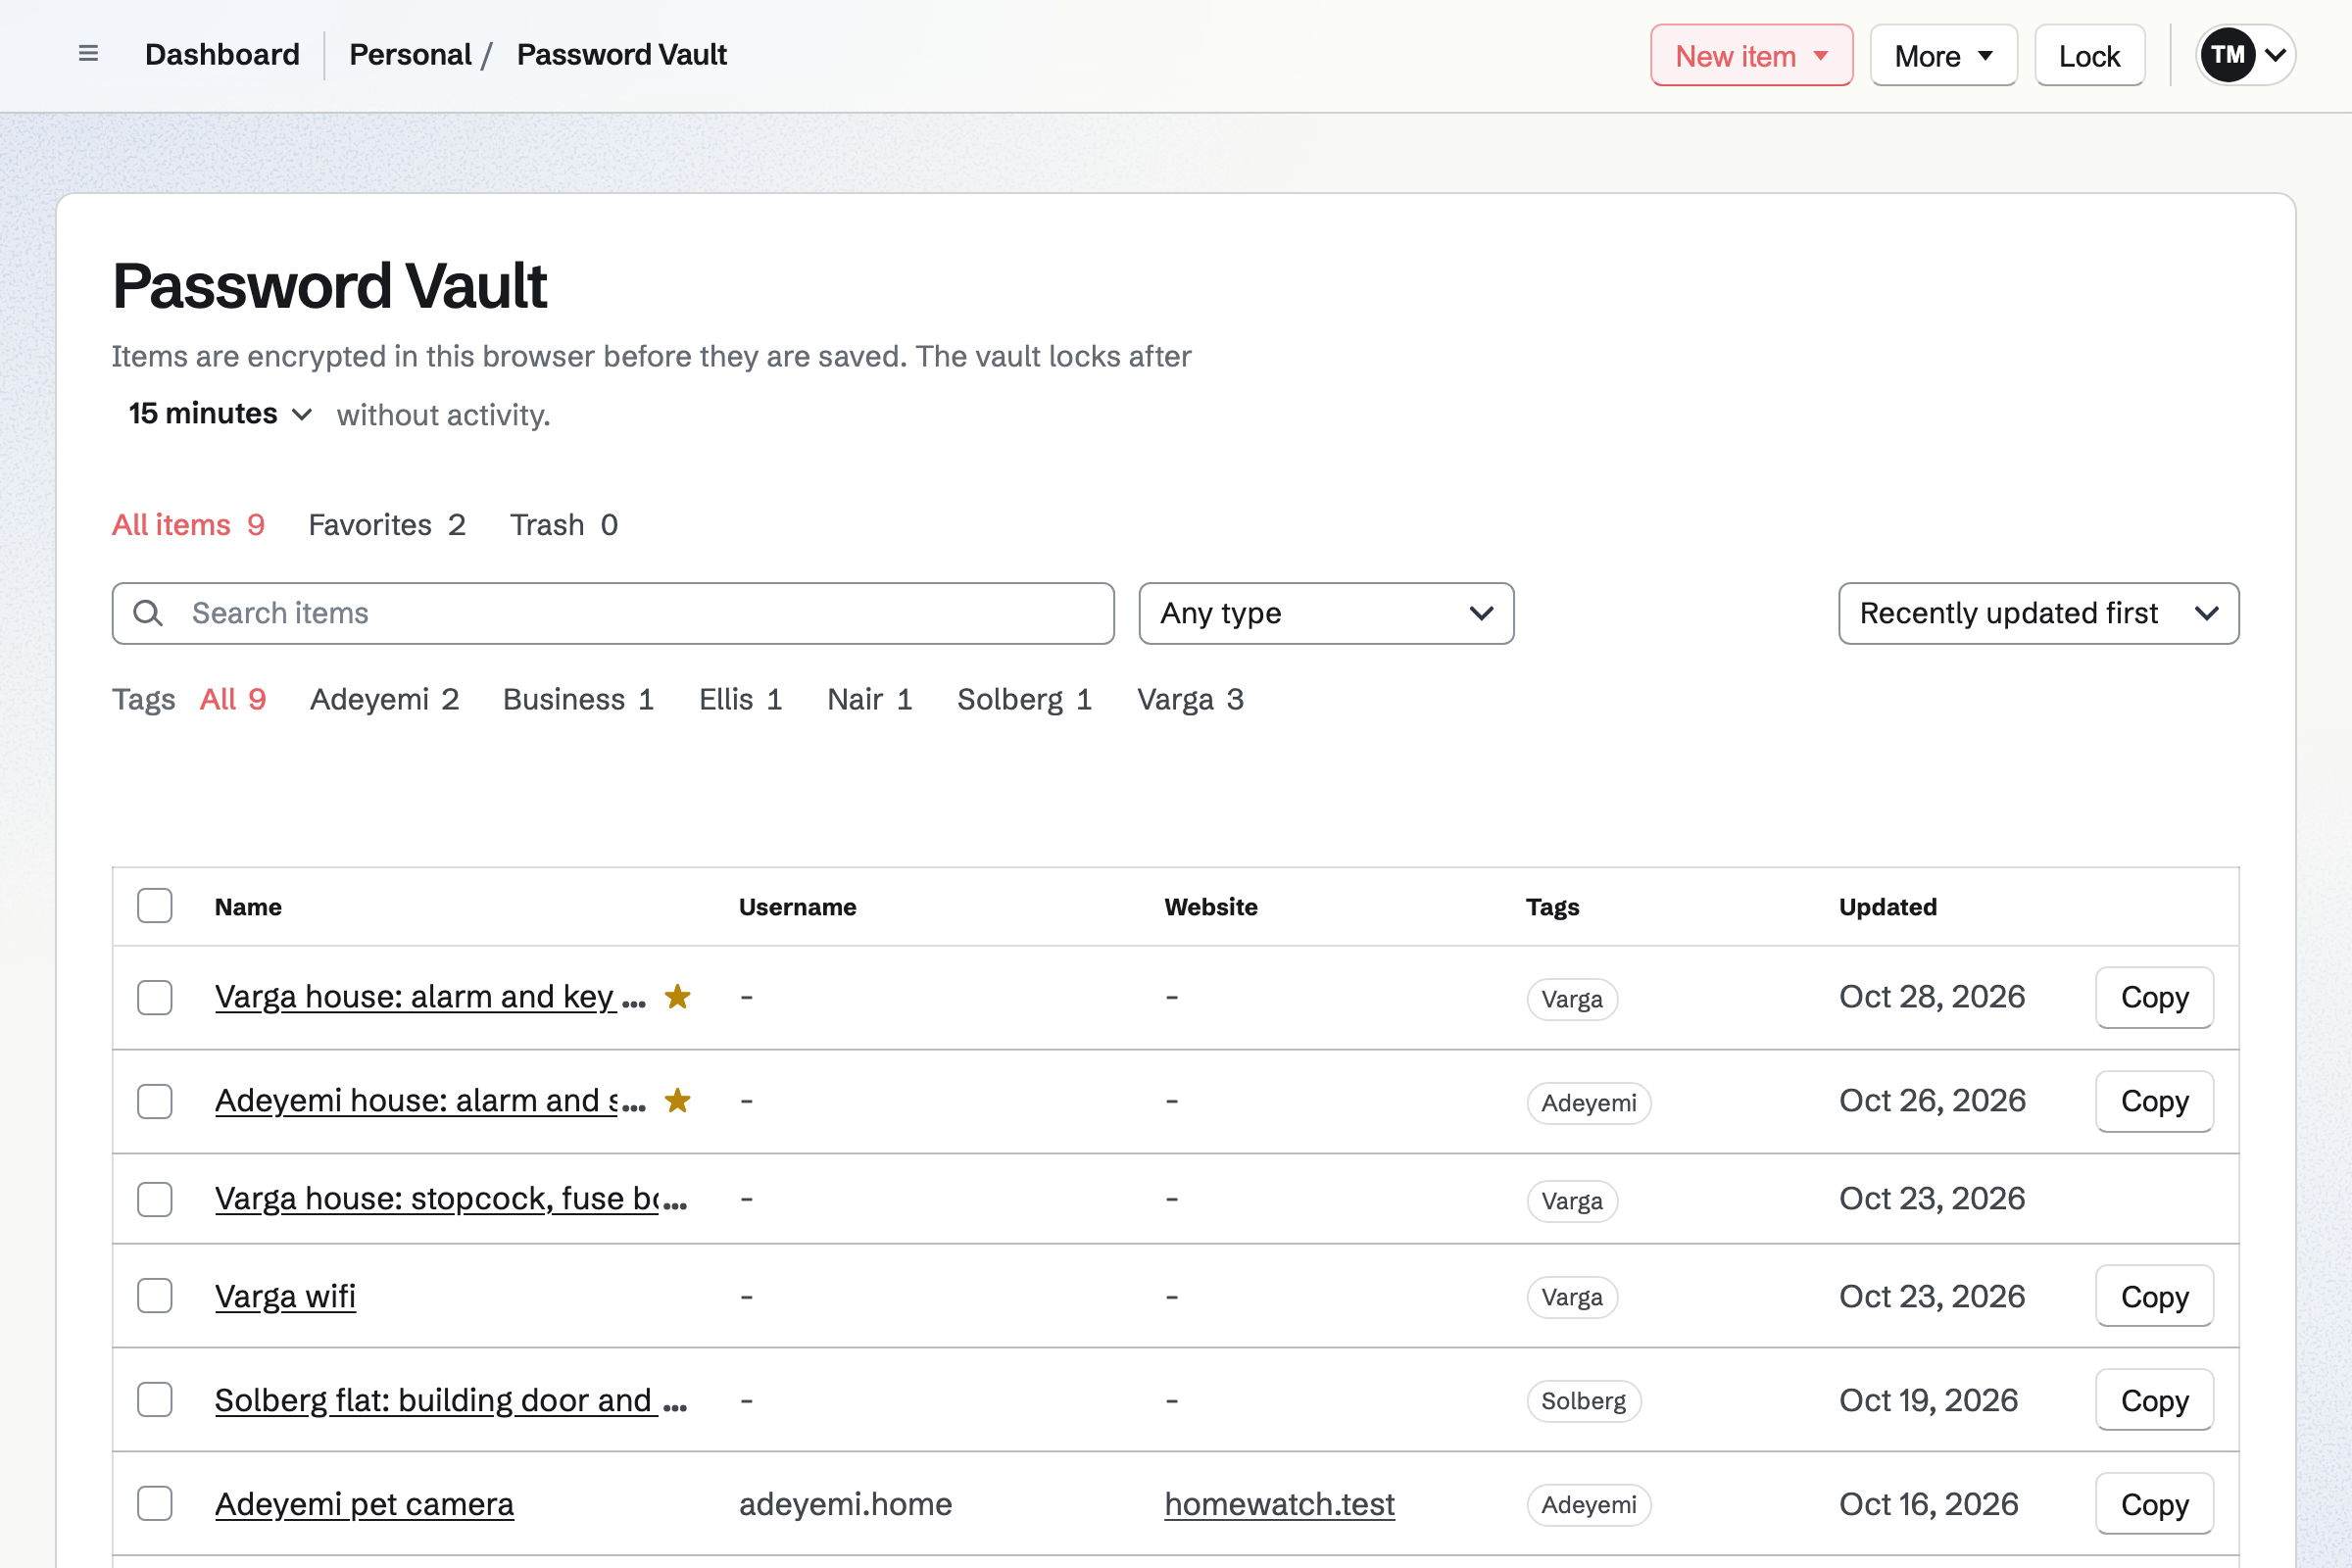This screenshot has width=2352, height=1568.
Task: Click the TM user avatar
Action: click(x=2227, y=55)
